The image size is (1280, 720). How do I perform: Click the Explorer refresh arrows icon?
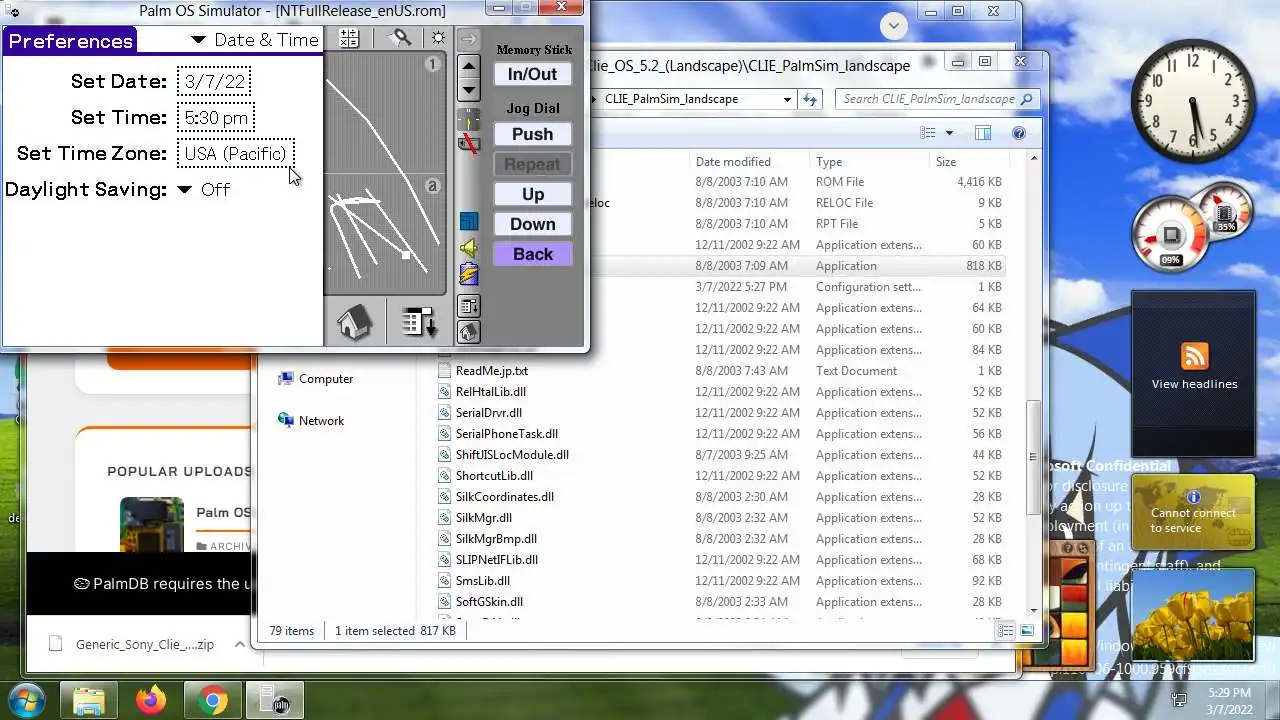(x=810, y=99)
